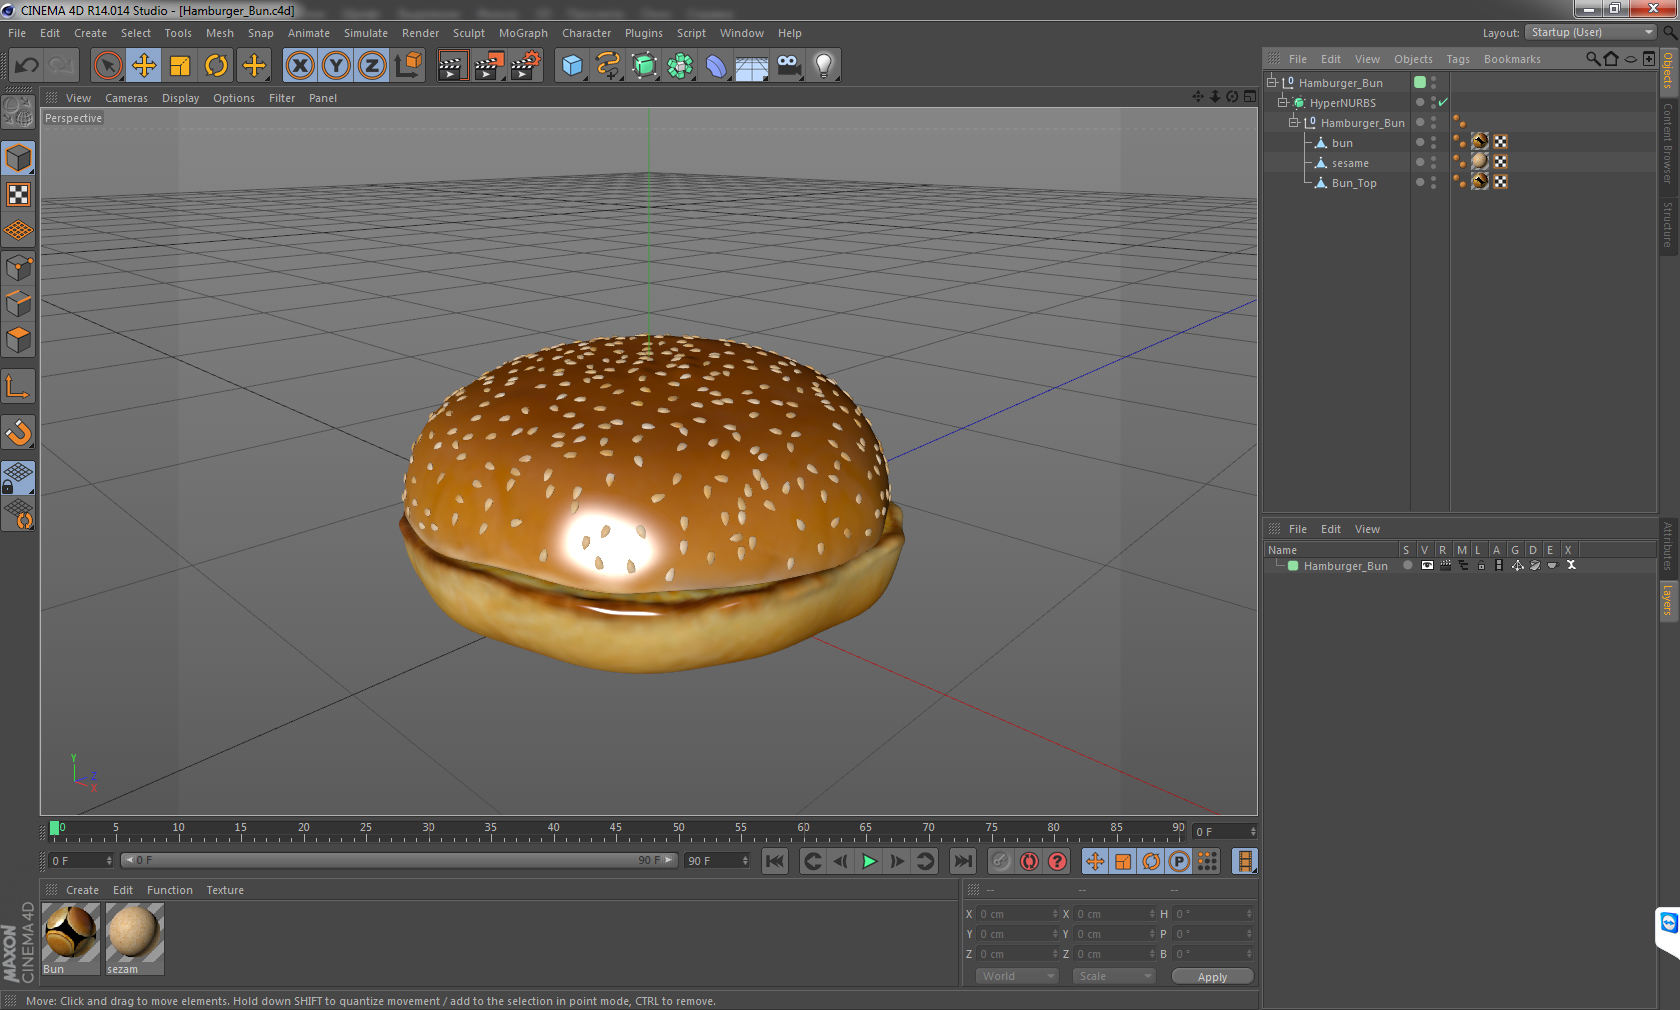The width and height of the screenshot is (1680, 1010).
Task: Toggle layer solo for Hamburger_Bun layer
Action: pyautogui.click(x=1408, y=565)
